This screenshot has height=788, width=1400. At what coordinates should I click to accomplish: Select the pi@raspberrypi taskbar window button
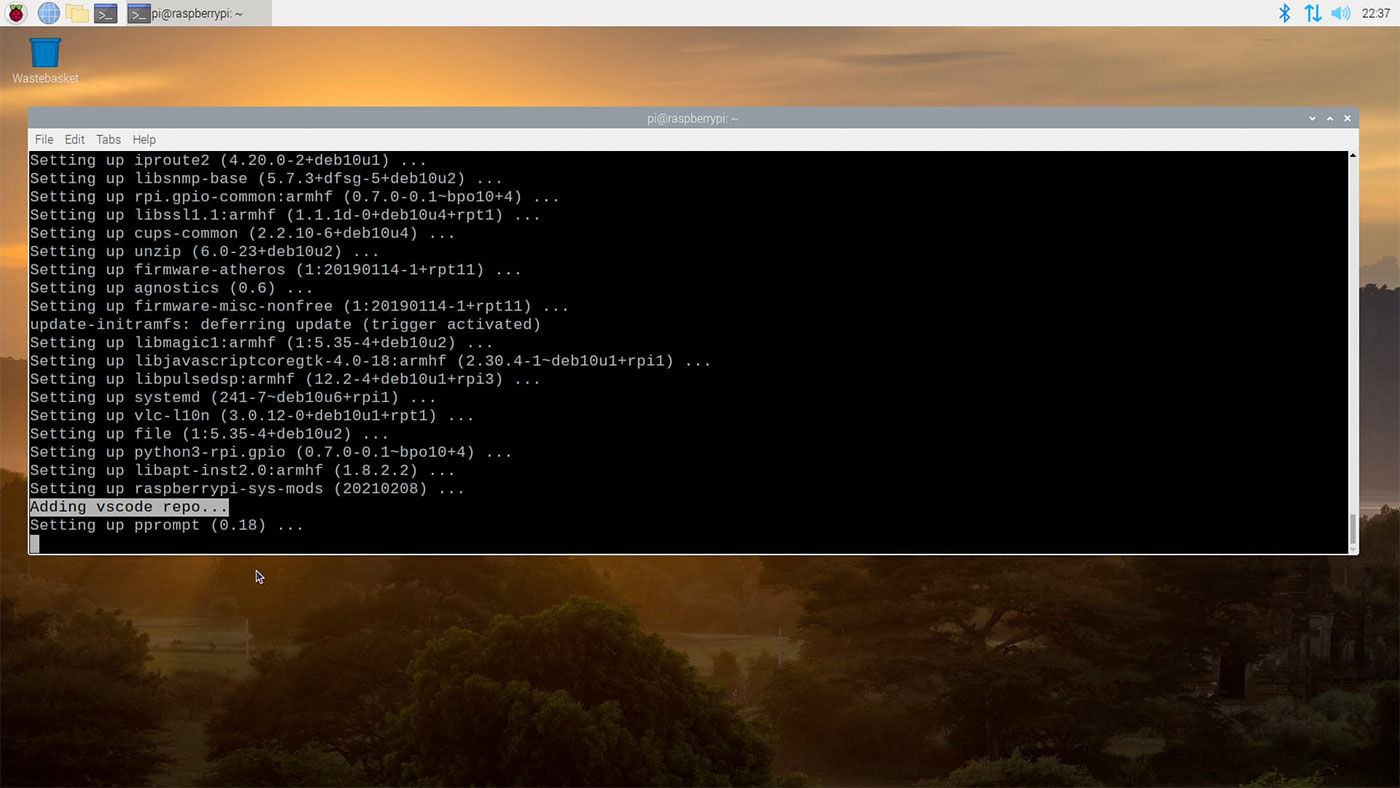pos(198,13)
